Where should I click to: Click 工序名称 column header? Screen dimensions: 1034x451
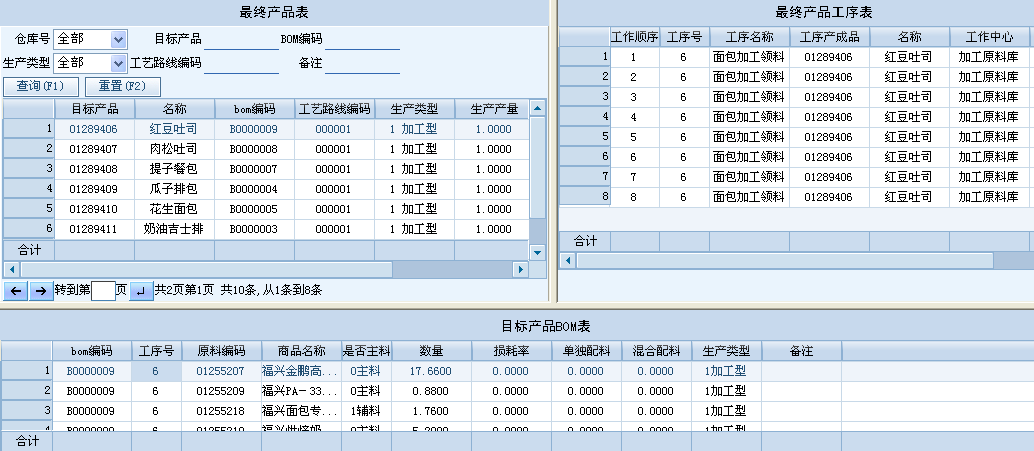(750, 37)
